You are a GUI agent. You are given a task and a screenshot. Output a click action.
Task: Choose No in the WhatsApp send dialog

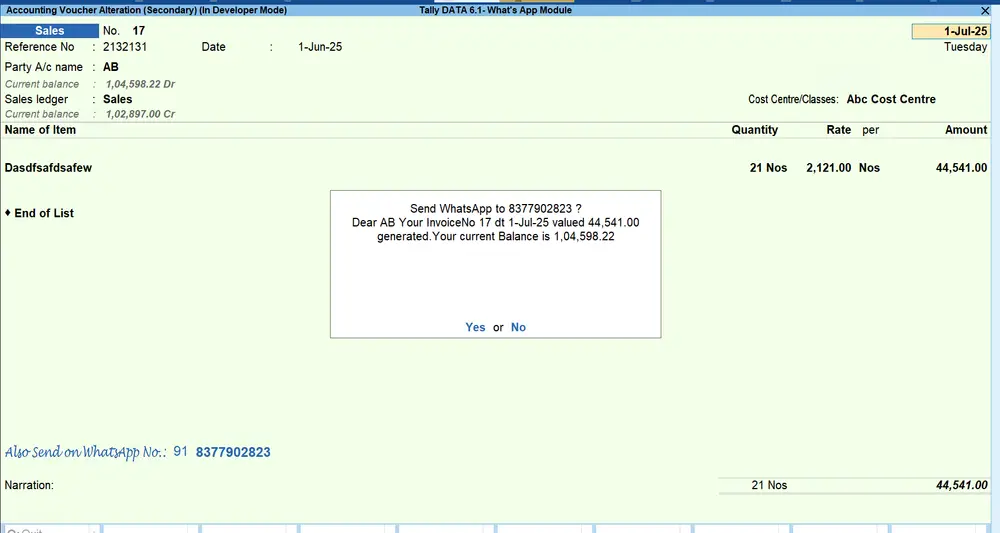pos(518,327)
